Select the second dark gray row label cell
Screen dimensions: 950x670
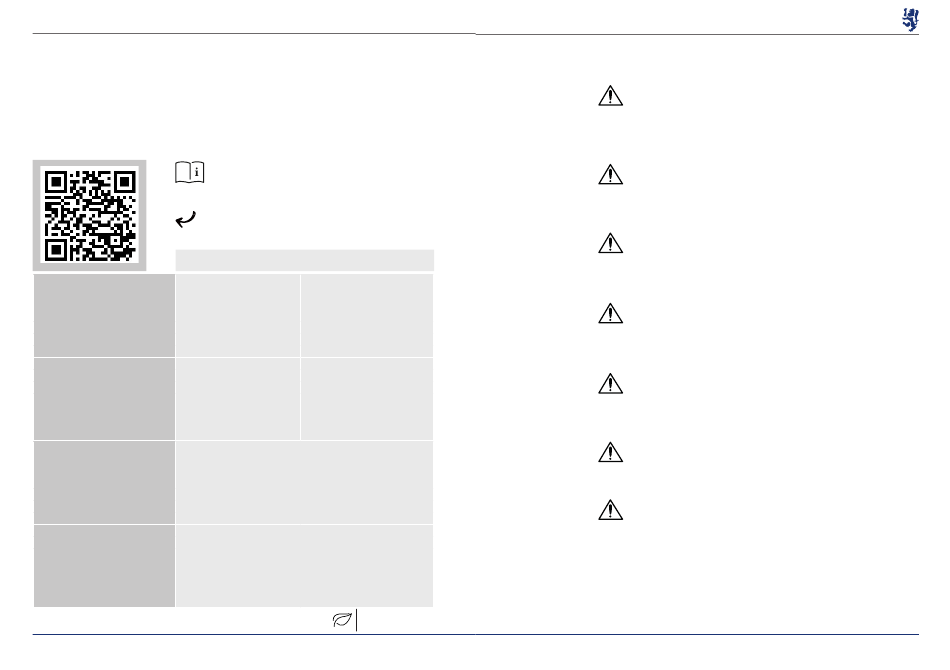tap(104, 399)
